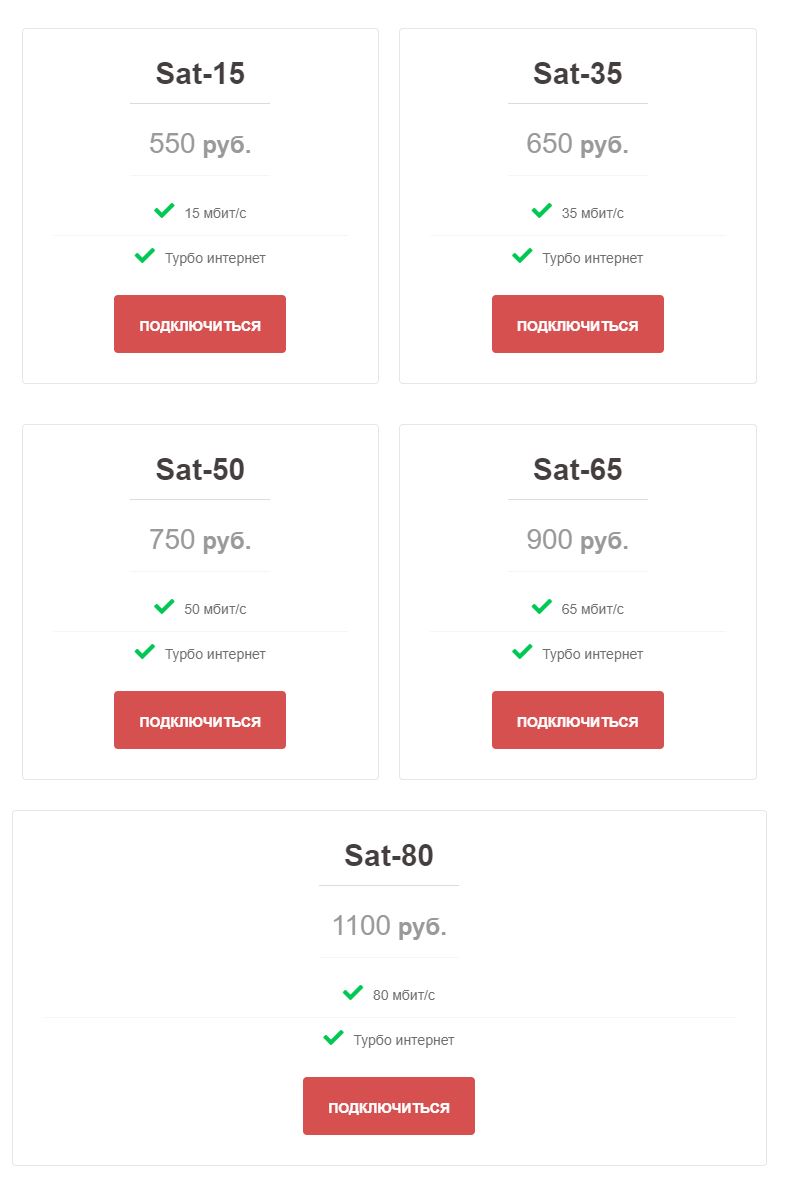
Task: Click the 750 руб. price
Action: click(200, 540)
